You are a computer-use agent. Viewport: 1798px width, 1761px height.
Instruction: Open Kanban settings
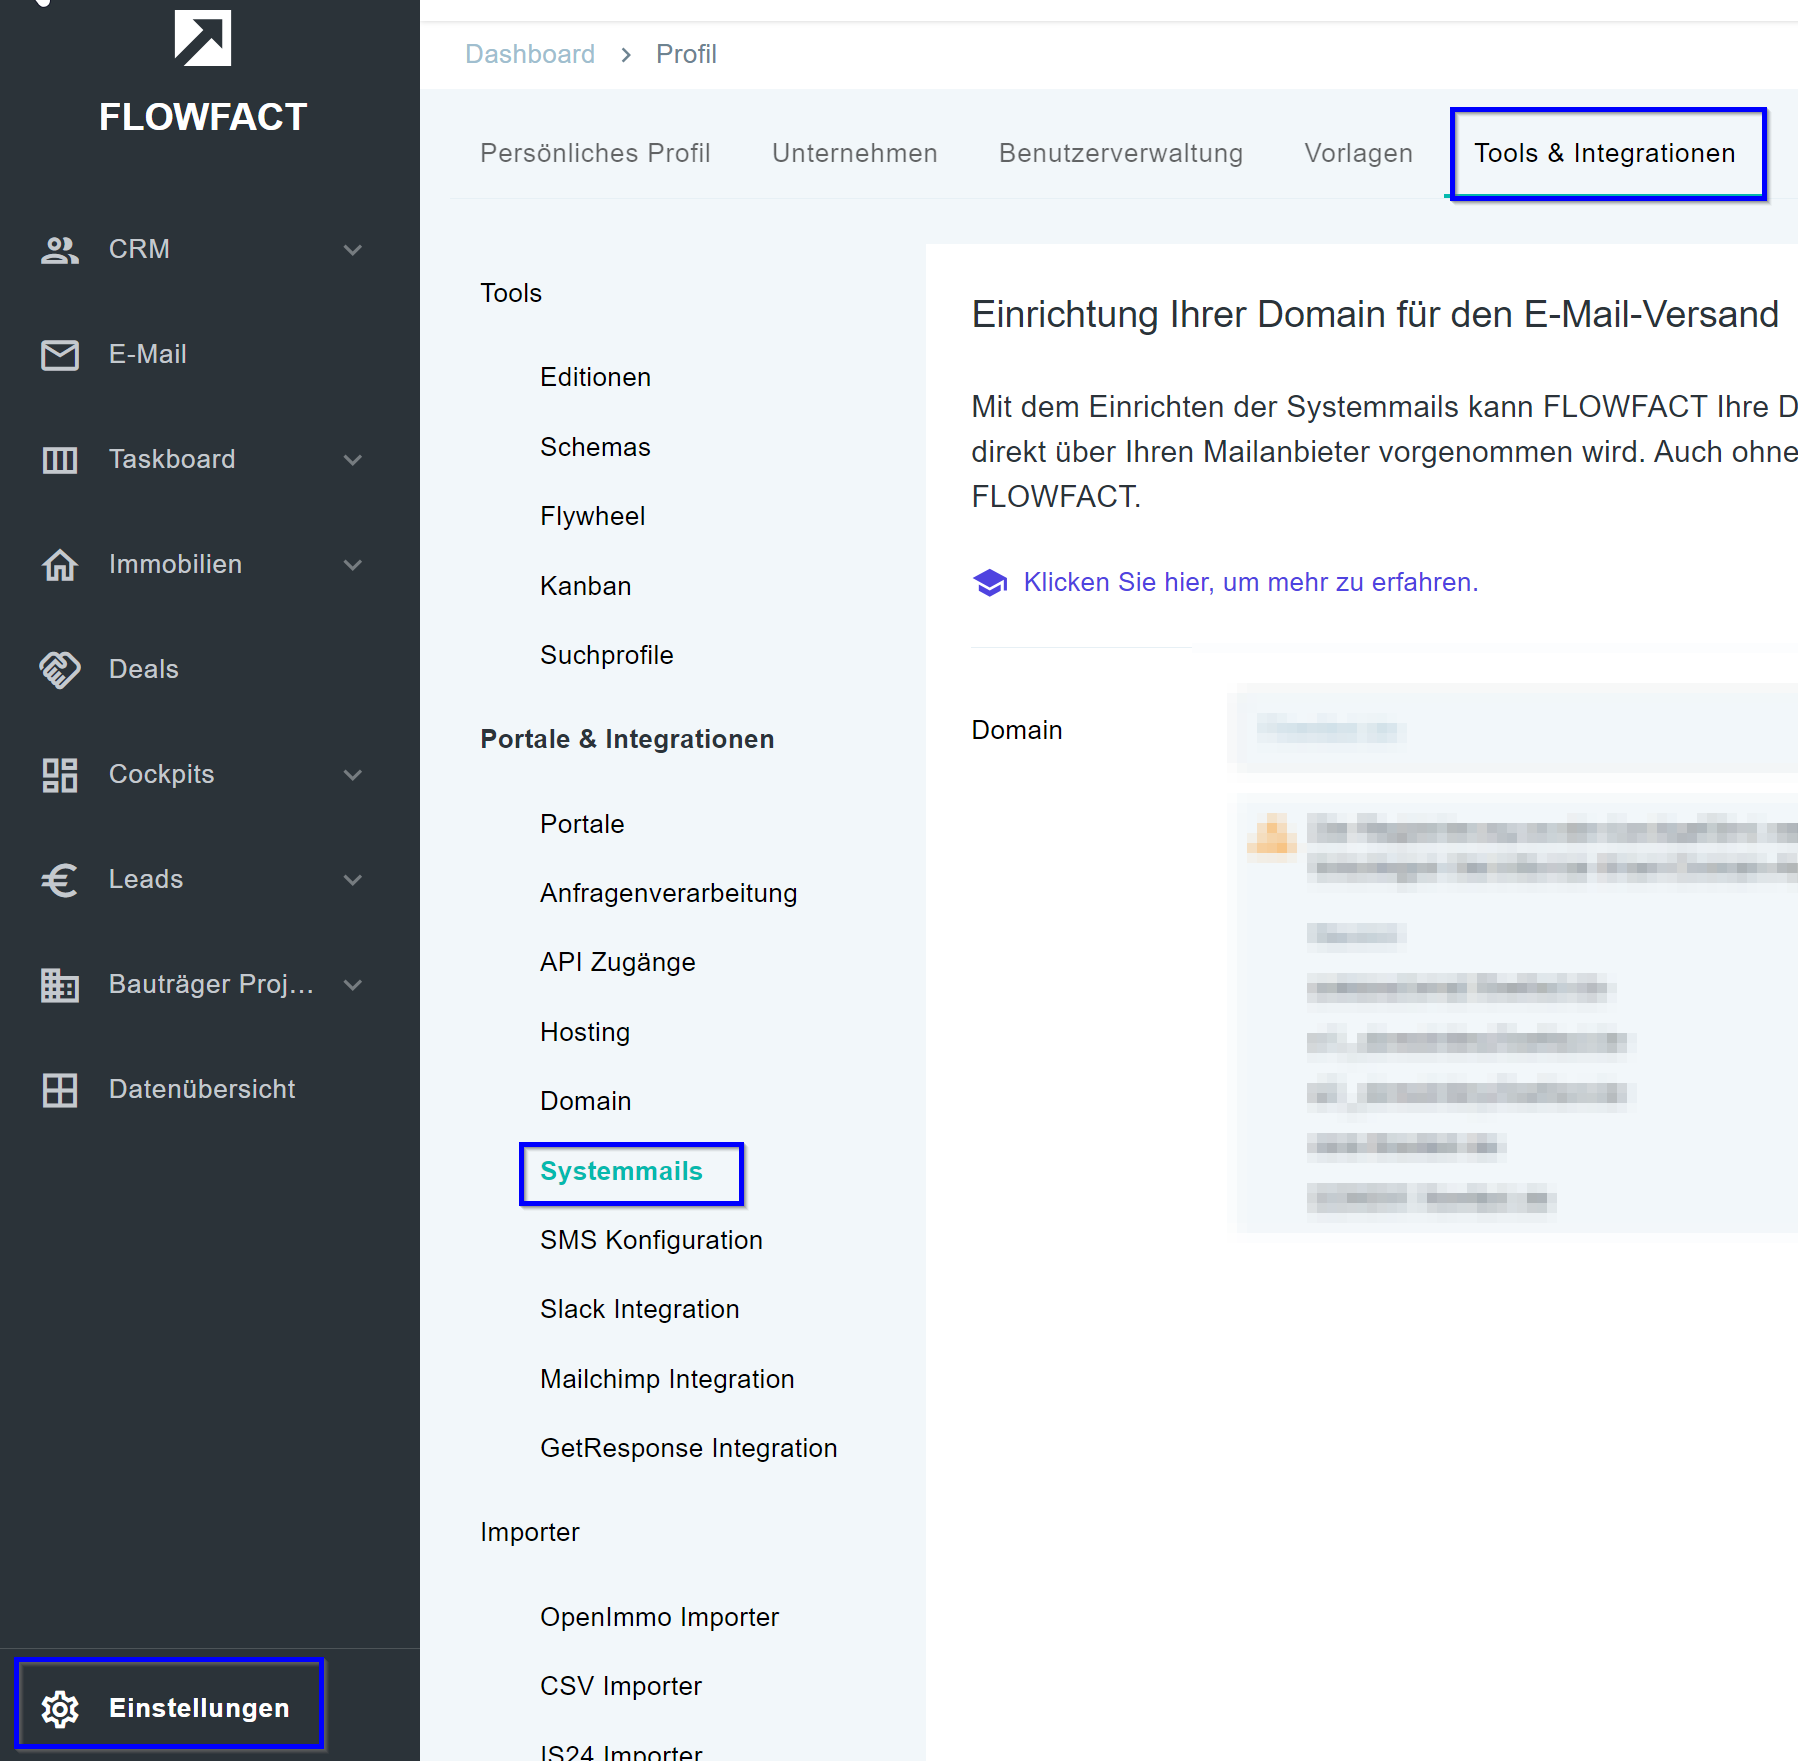pyautogui.click(x=585, y=586)
